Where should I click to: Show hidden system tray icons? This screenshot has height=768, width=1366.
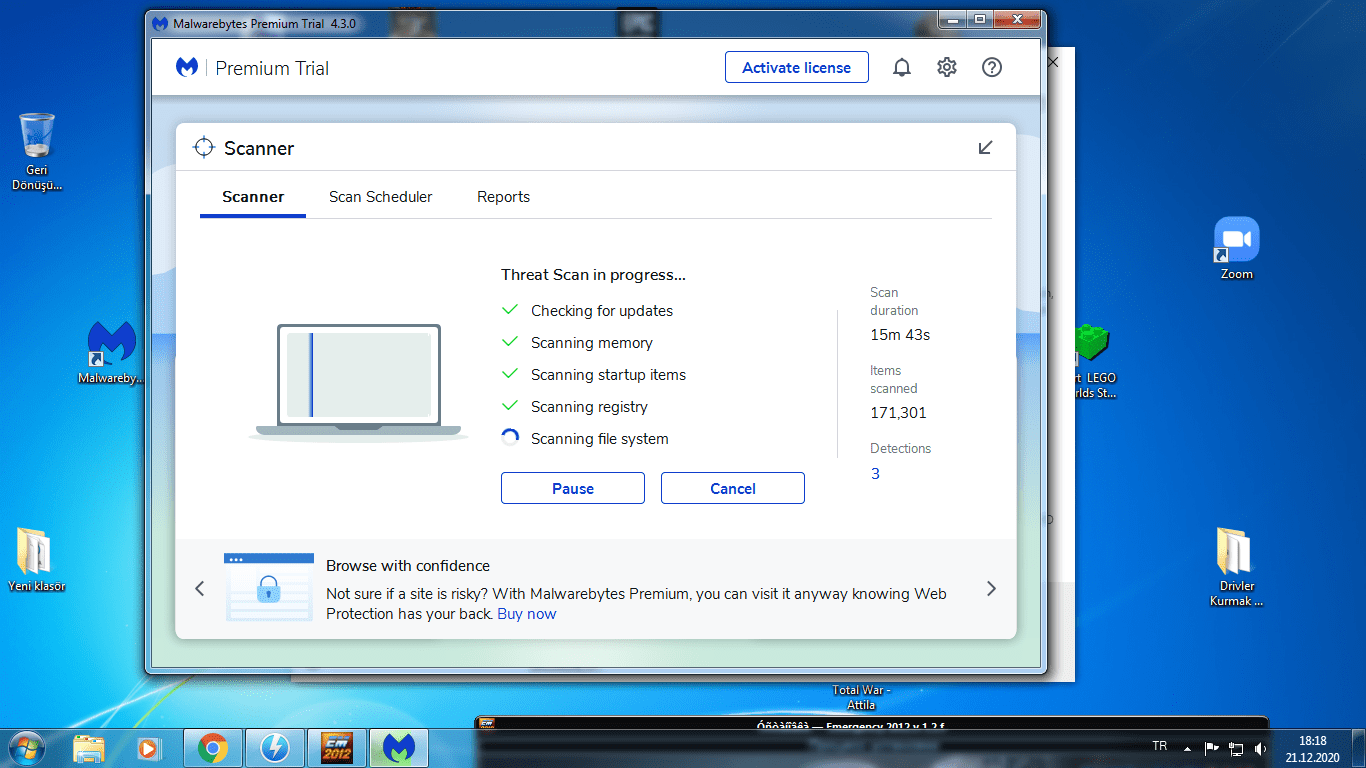coord(1187,748)
